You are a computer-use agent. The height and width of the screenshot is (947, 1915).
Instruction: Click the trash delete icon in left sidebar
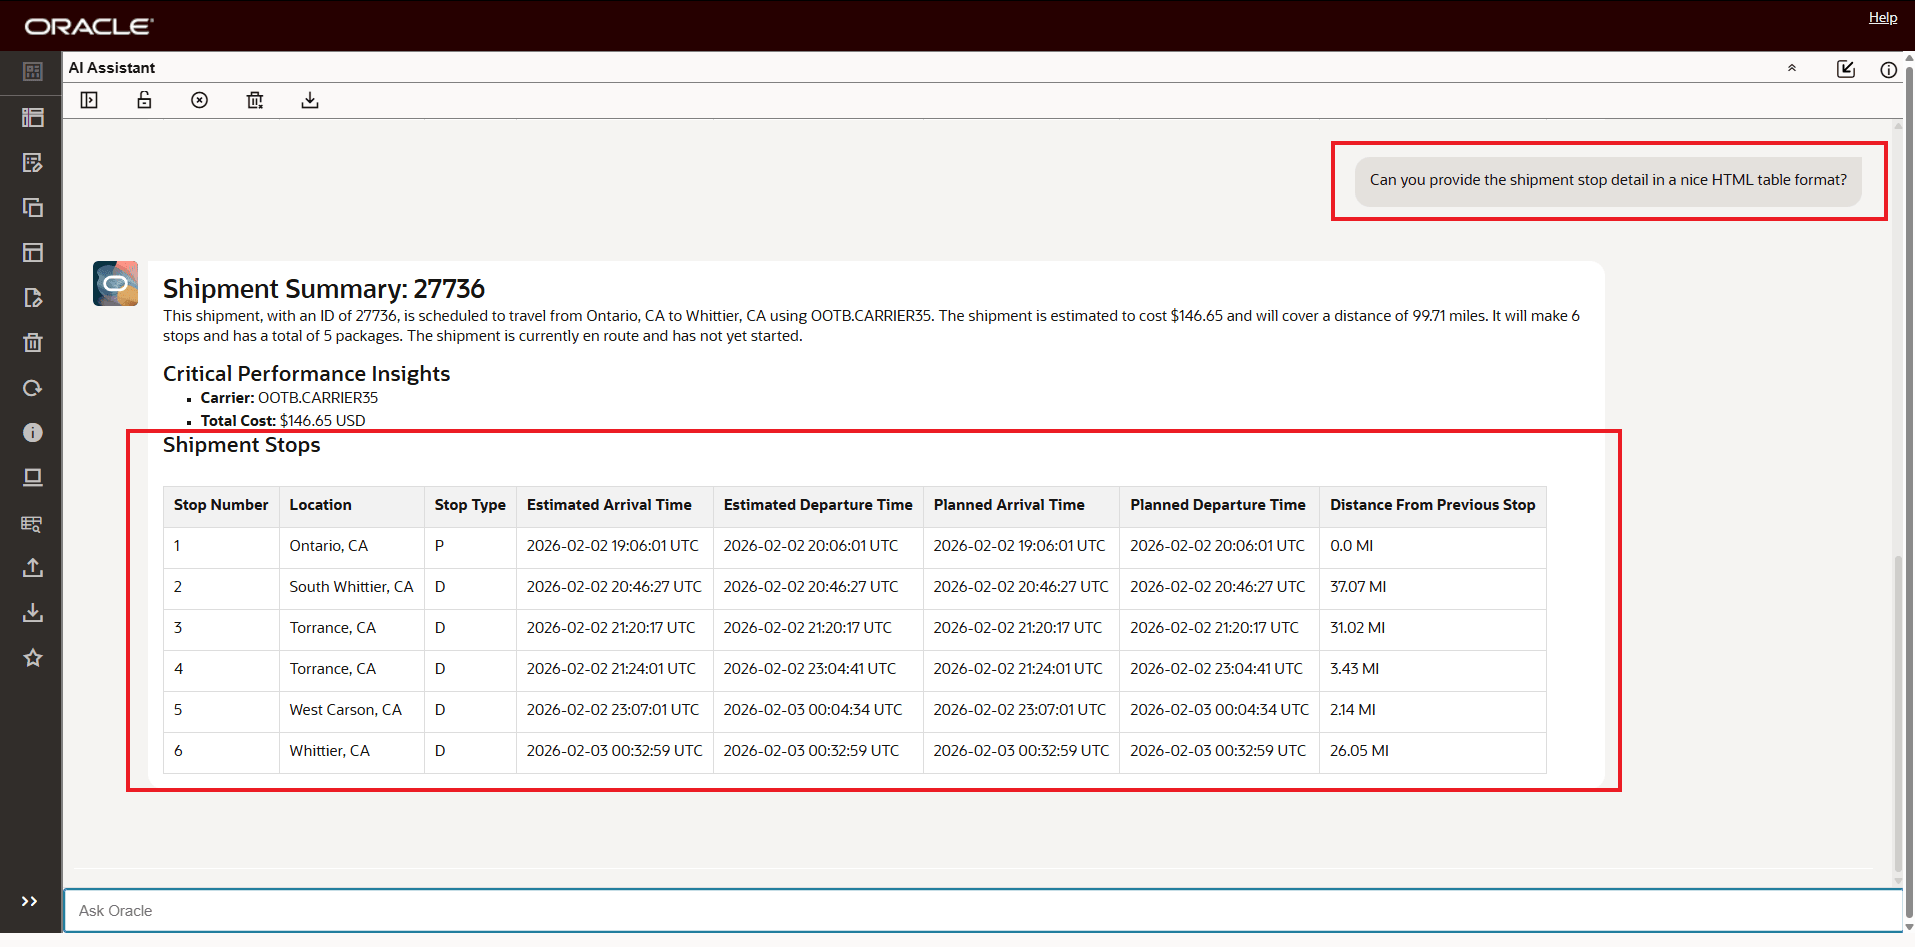click(32, 342)
